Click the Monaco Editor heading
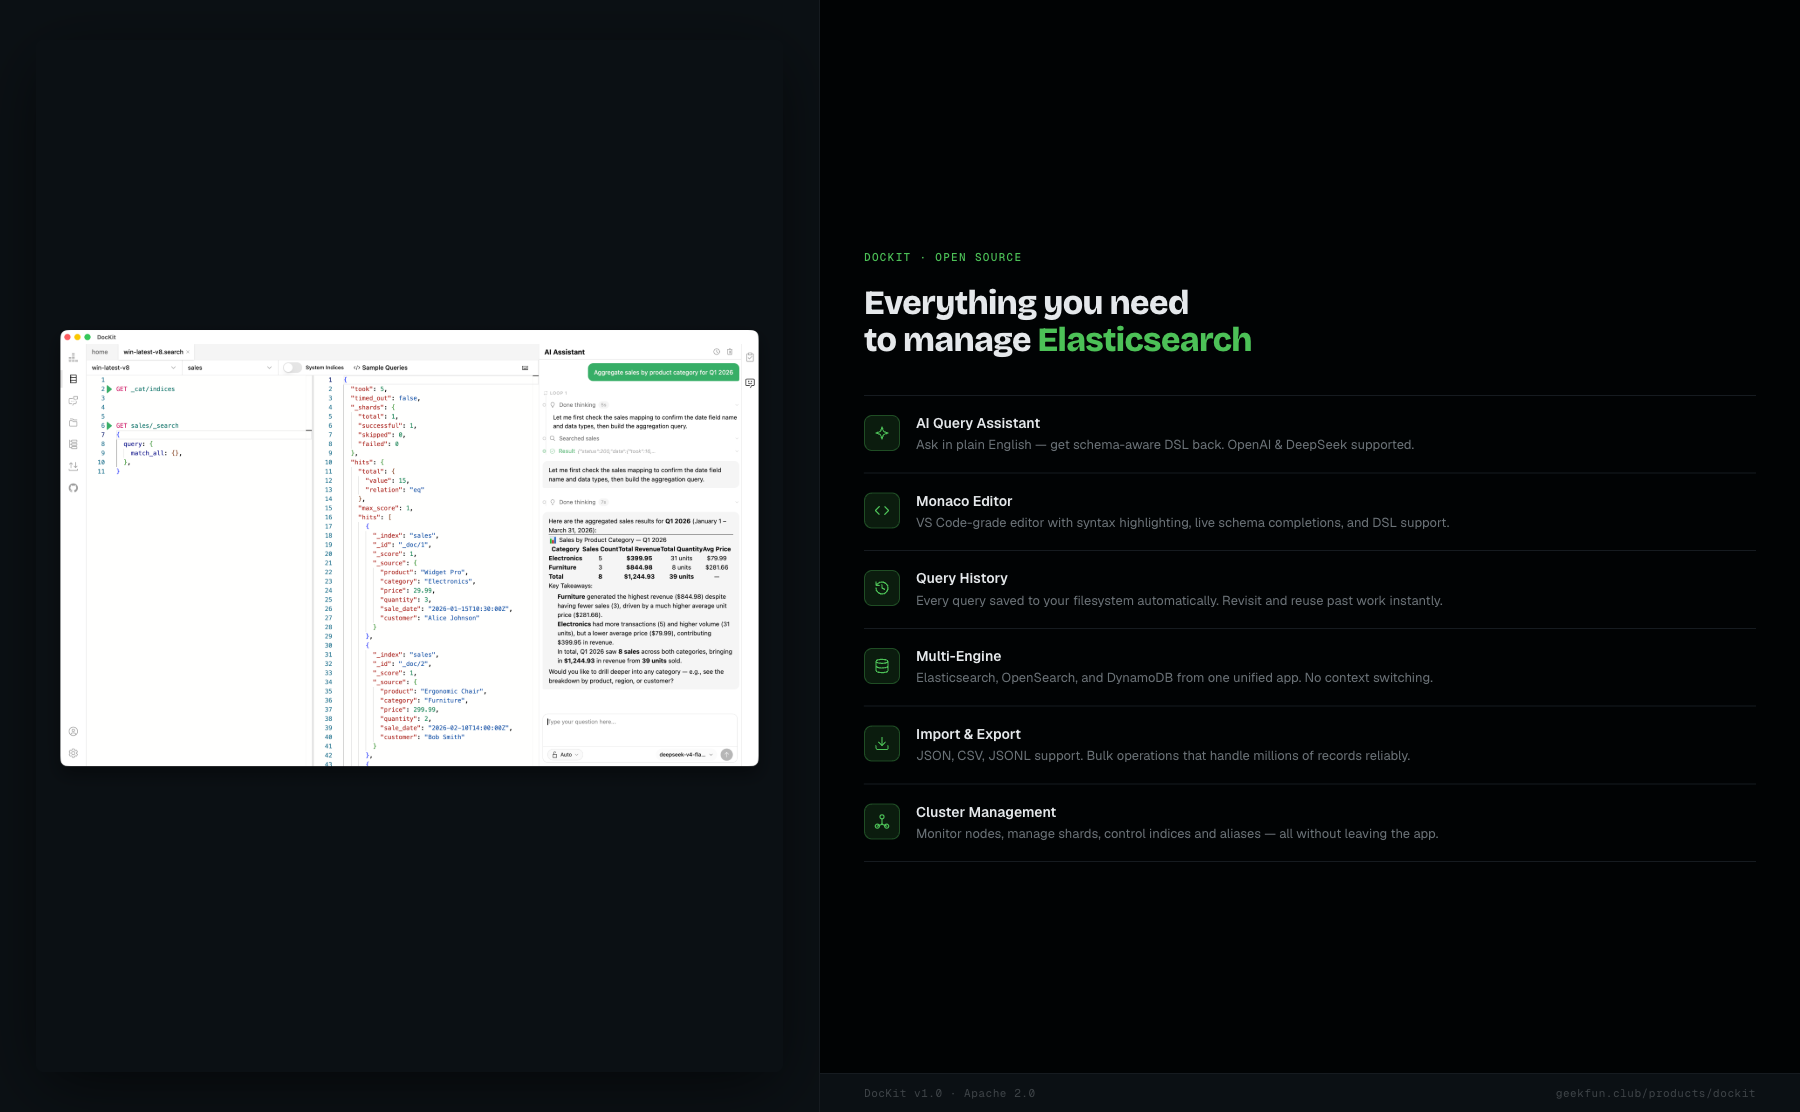This screenshot has width=1800, height=1112. [x=964, y=501]
